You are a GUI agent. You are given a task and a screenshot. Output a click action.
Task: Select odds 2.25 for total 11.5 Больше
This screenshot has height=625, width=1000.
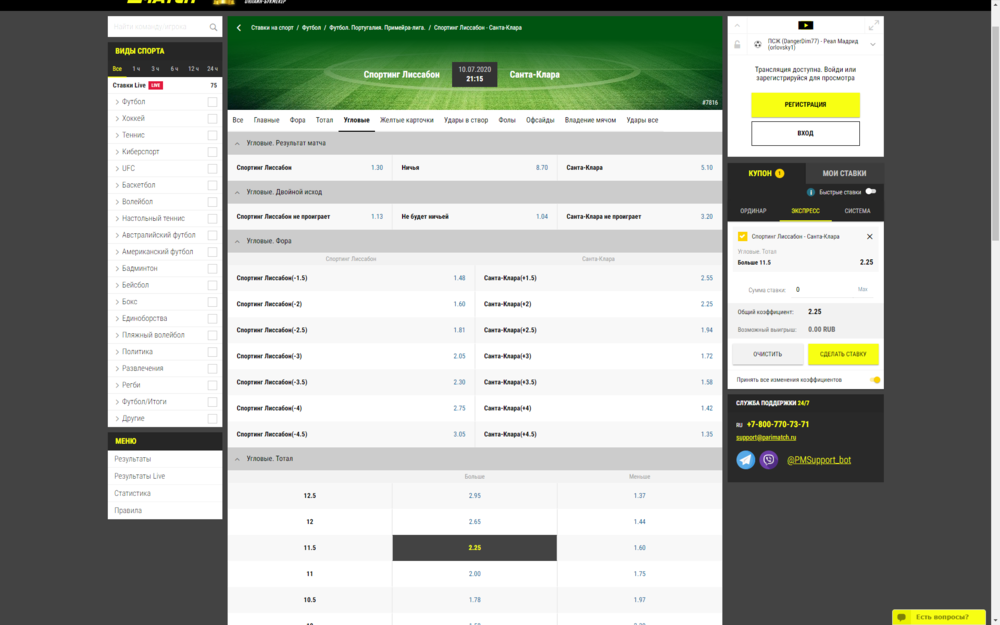(x=474, y=548)
